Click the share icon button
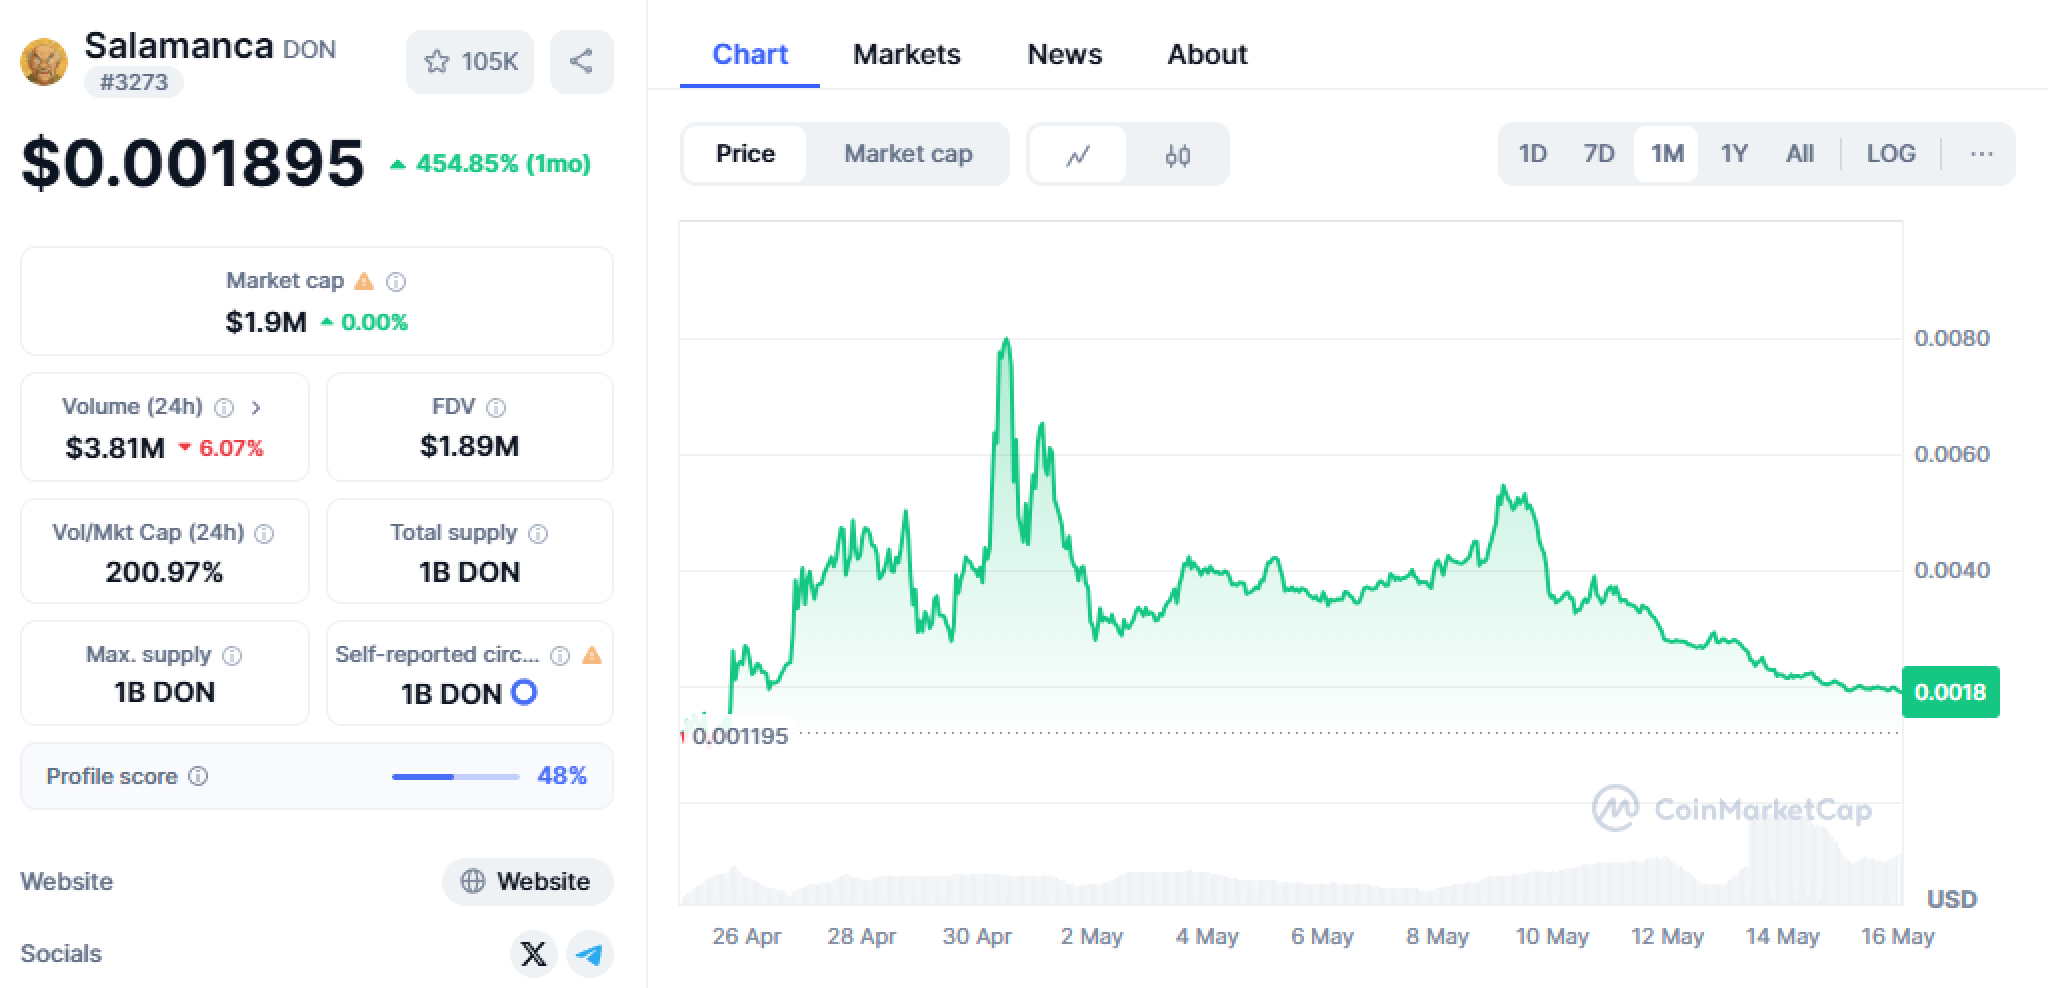The image size is (2048, 988). pos(581,62)
